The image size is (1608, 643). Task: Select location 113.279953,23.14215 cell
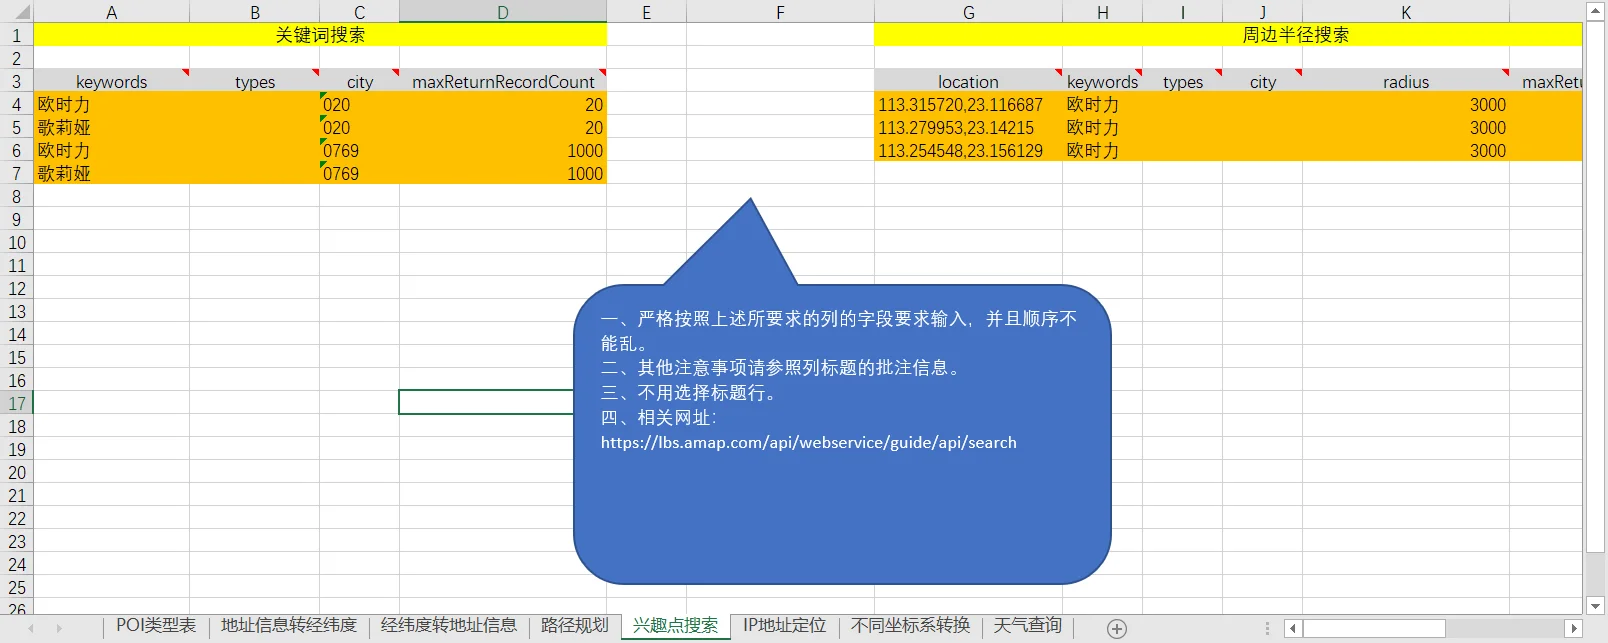click(x=968, y=127)
